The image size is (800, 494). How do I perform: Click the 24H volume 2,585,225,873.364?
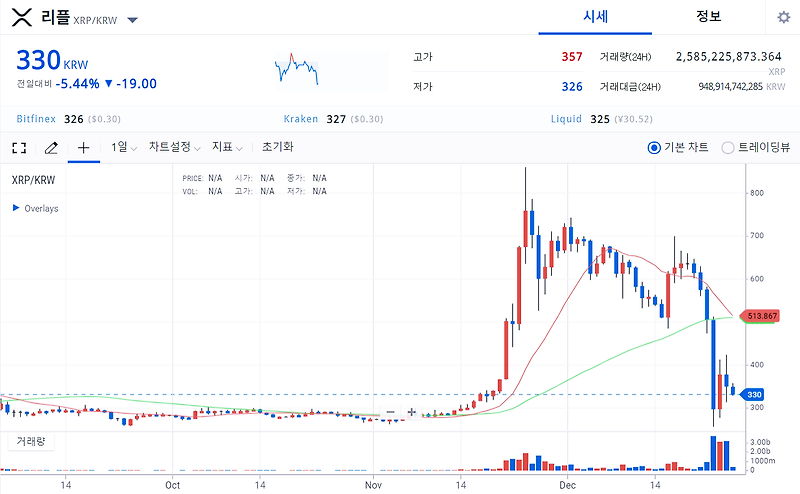[x=729, y=57]
